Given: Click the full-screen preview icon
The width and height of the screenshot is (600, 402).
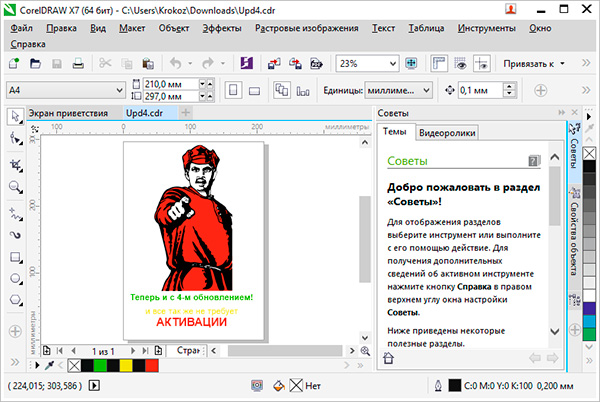Looking at the screenshot, I should (411, 63).
